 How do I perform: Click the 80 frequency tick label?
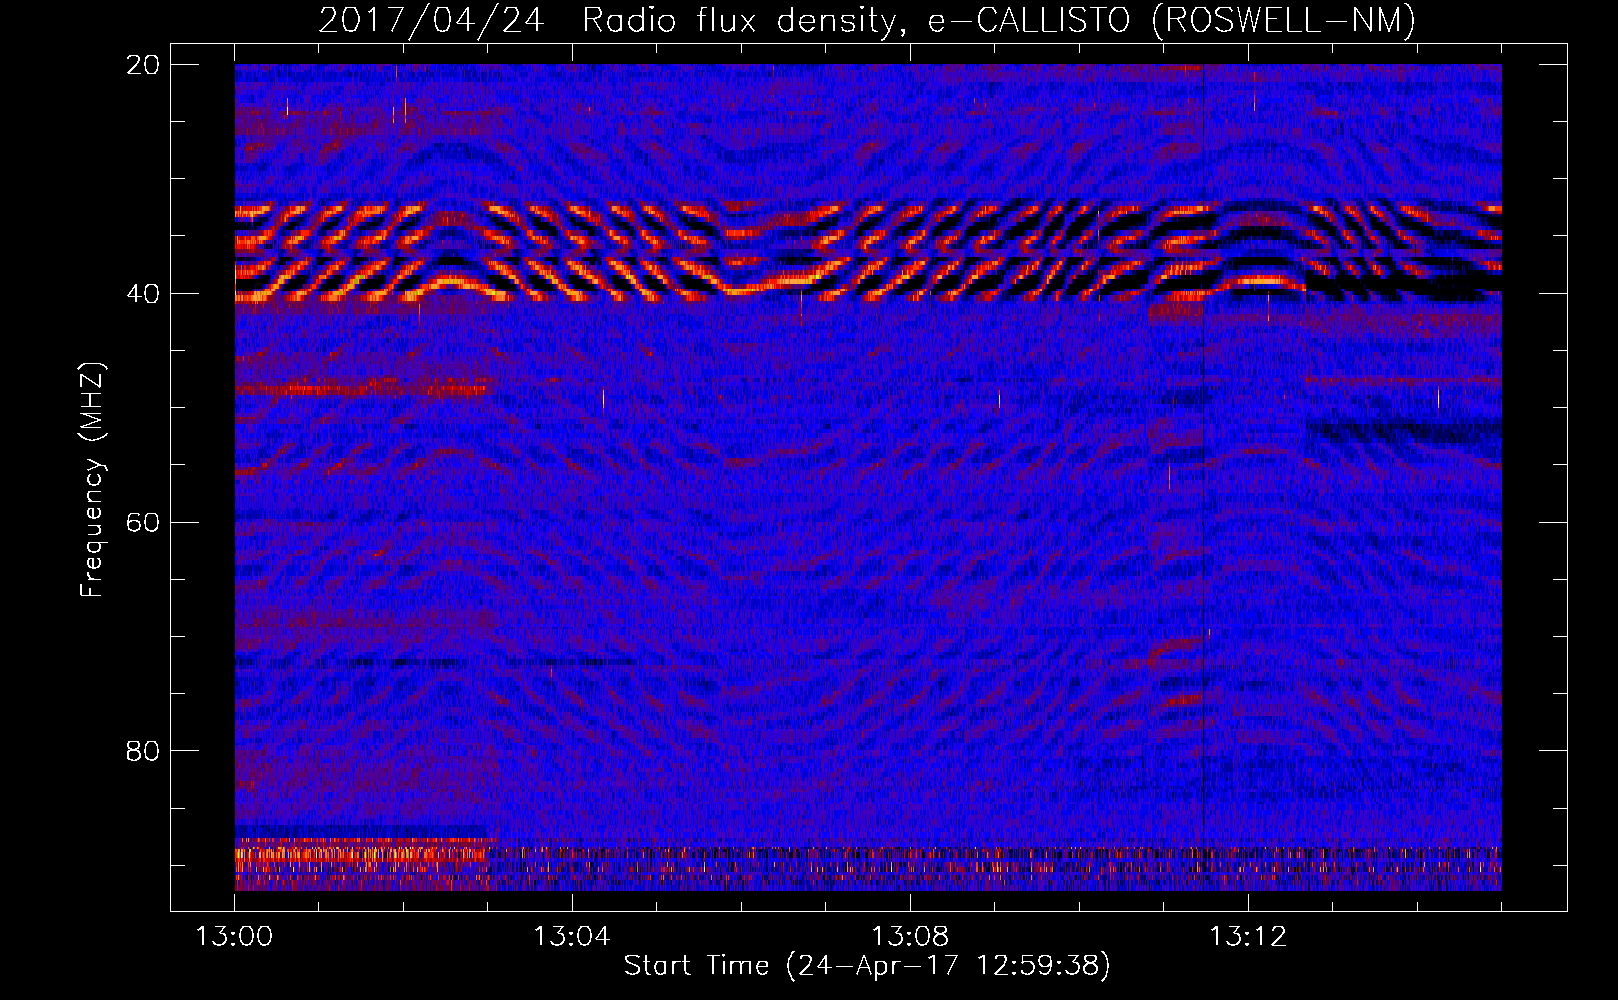tap(144, 750)
